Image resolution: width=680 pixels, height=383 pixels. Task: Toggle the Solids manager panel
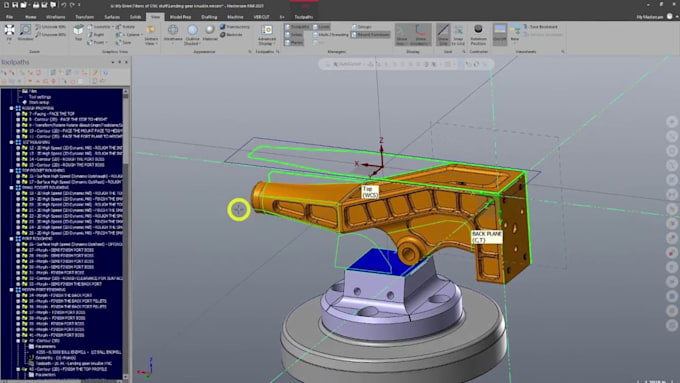[x=294, y=35]
